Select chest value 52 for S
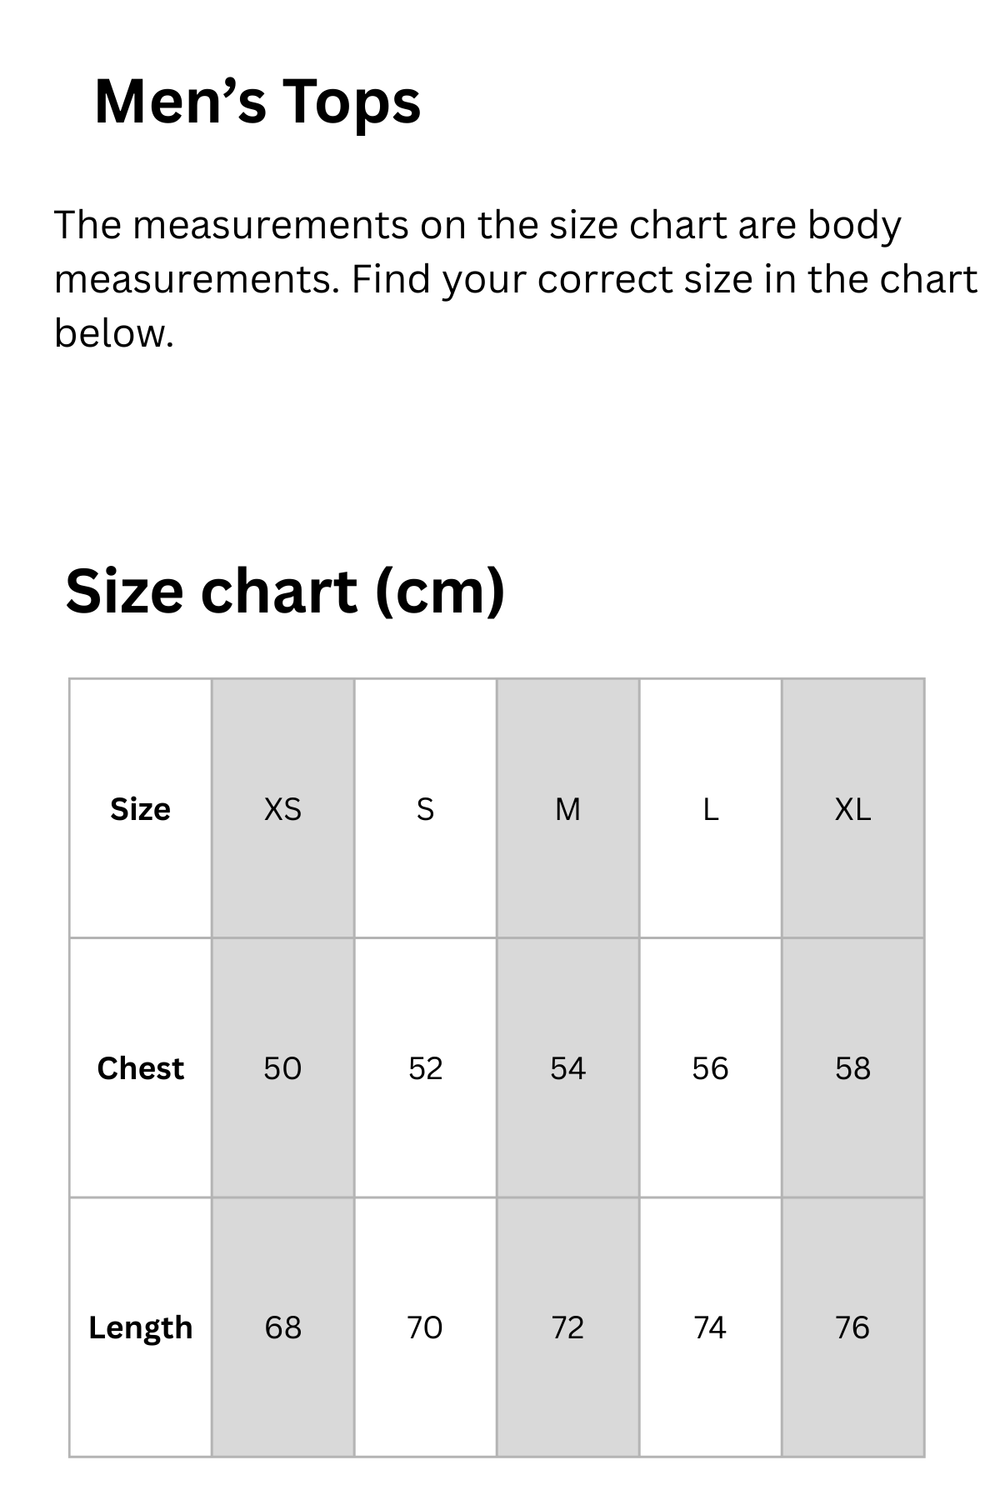 (x=425, y=1068)
